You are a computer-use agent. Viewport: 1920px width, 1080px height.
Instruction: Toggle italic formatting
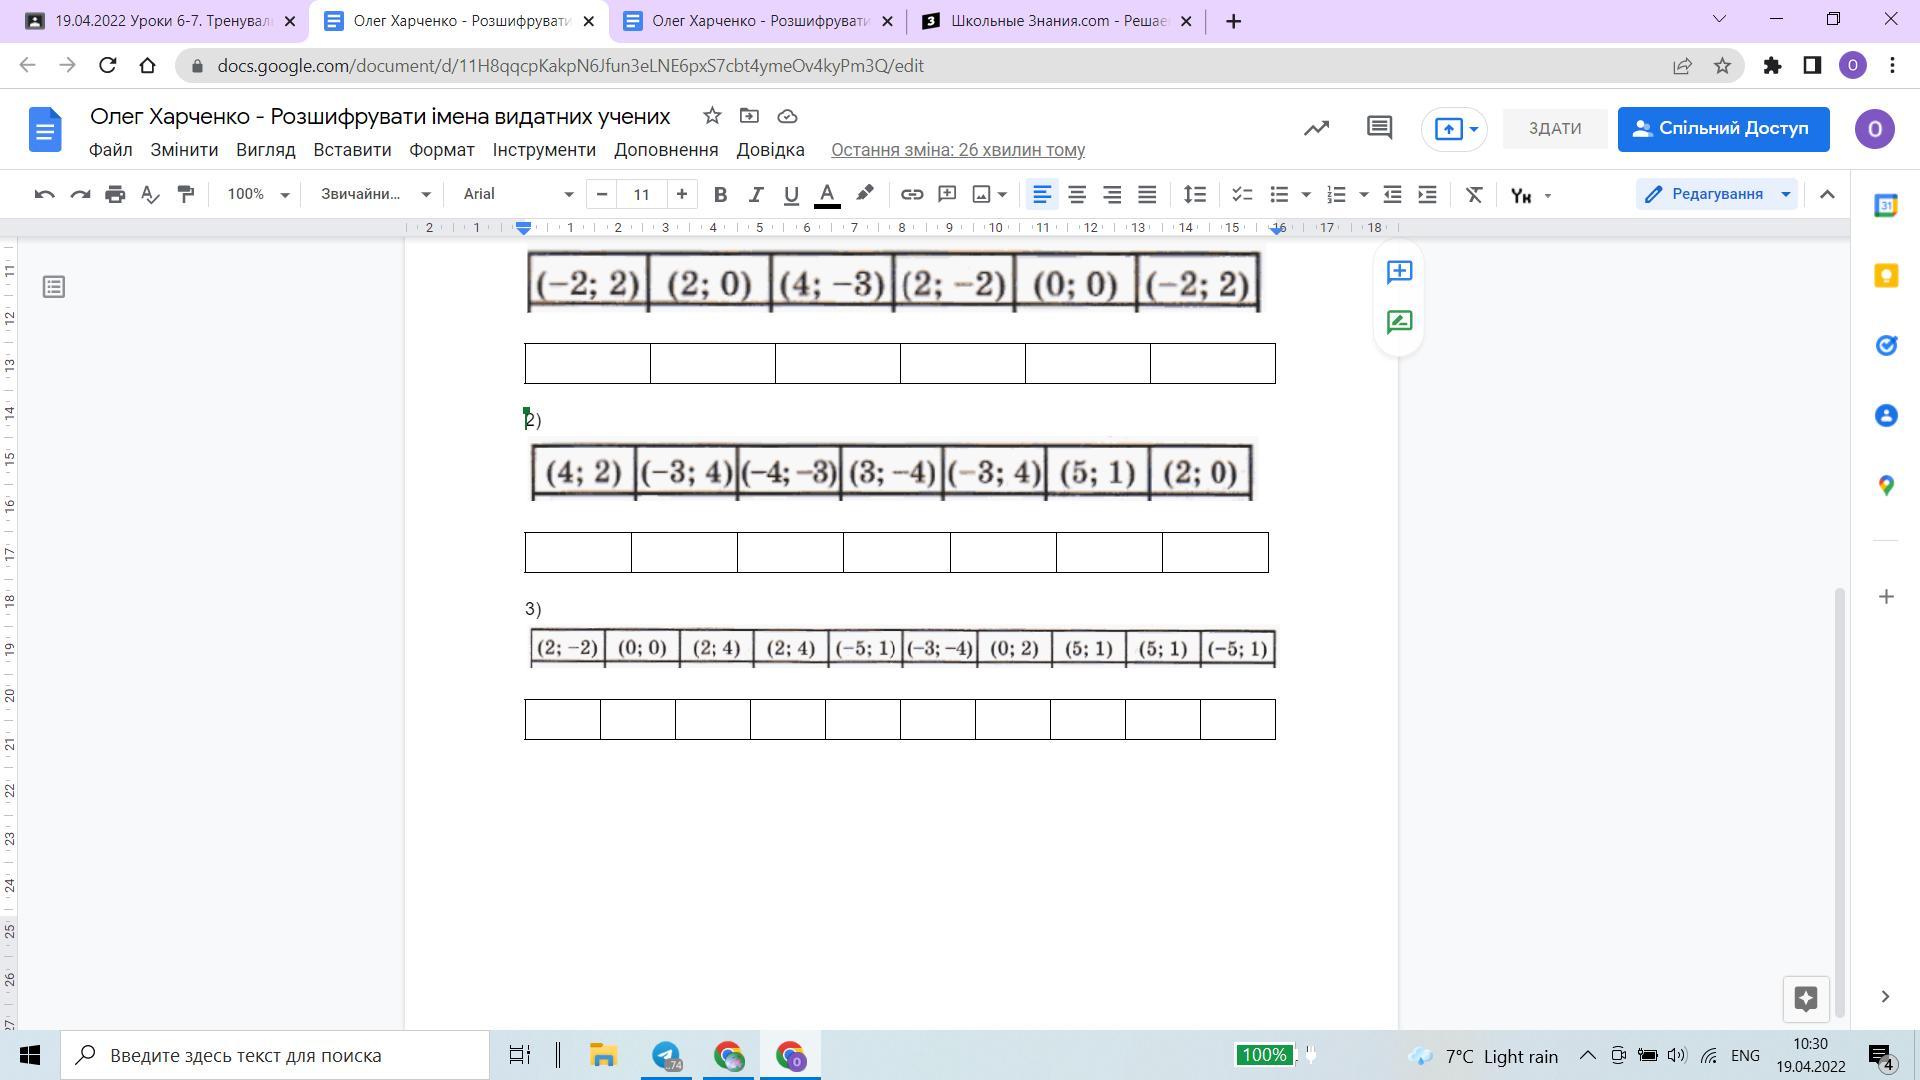tap(756, 194)
